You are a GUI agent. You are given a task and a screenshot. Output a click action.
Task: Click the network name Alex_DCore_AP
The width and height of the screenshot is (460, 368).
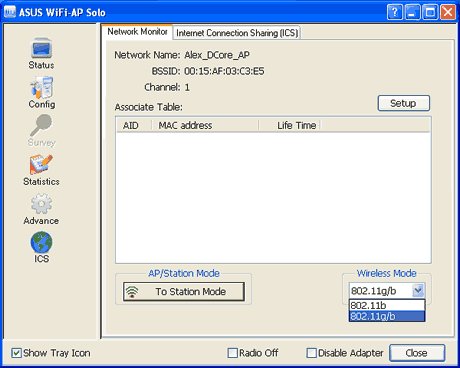coord(217,55)
